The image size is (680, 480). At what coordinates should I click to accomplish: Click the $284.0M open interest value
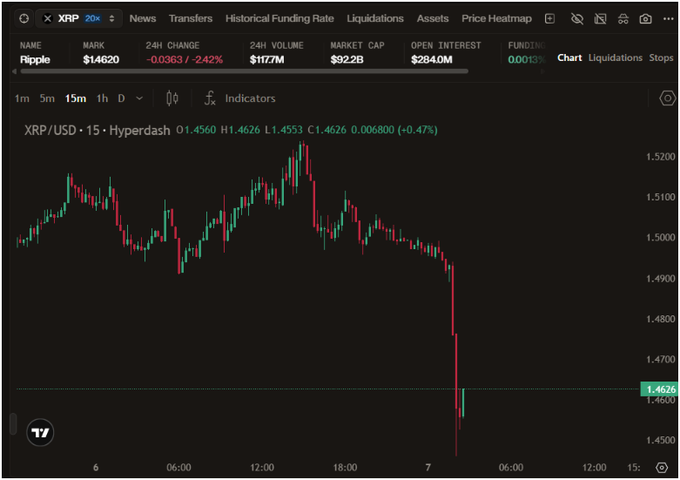(x=432, y=59)
